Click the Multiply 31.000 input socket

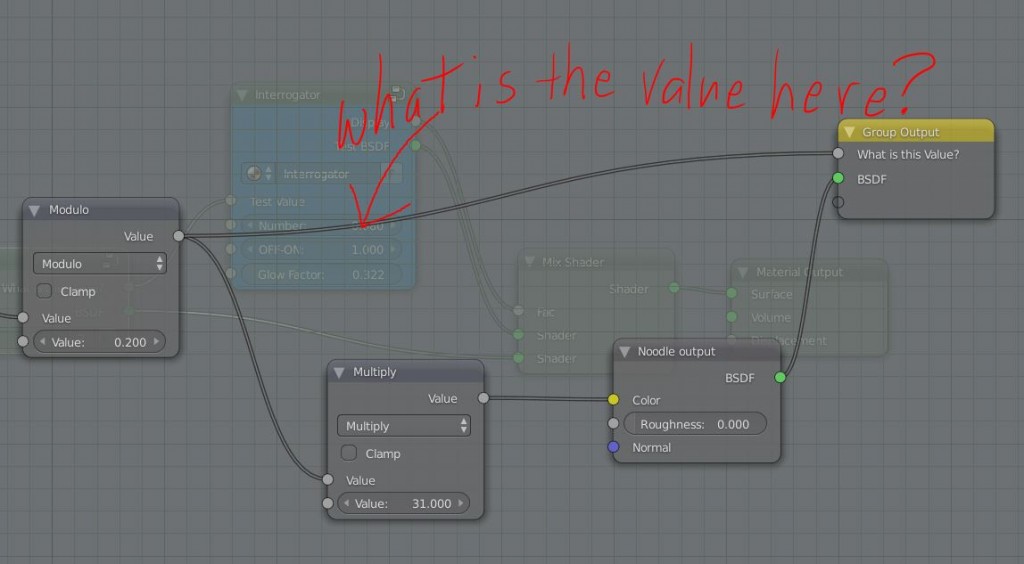328,503
